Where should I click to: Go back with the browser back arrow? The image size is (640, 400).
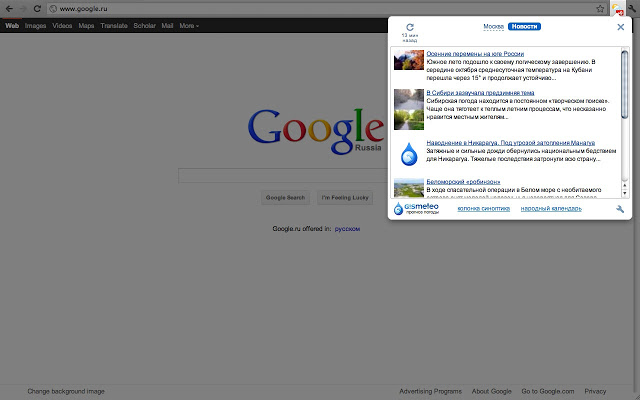8,8
